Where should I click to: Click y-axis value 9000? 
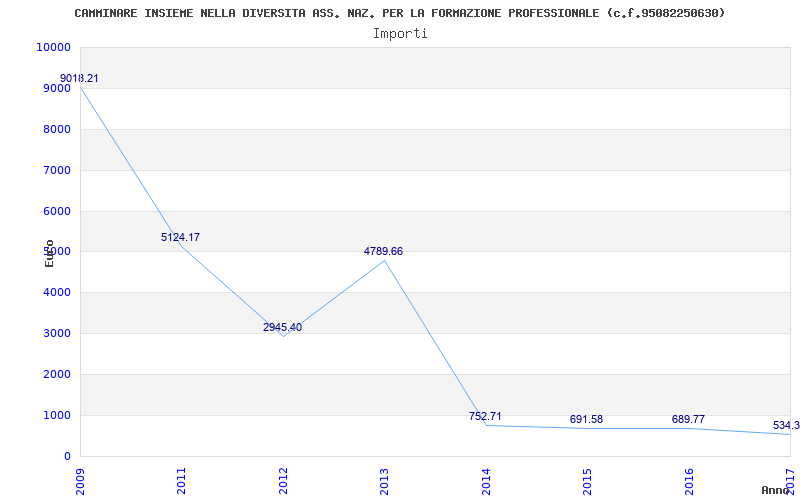[56, 88]
